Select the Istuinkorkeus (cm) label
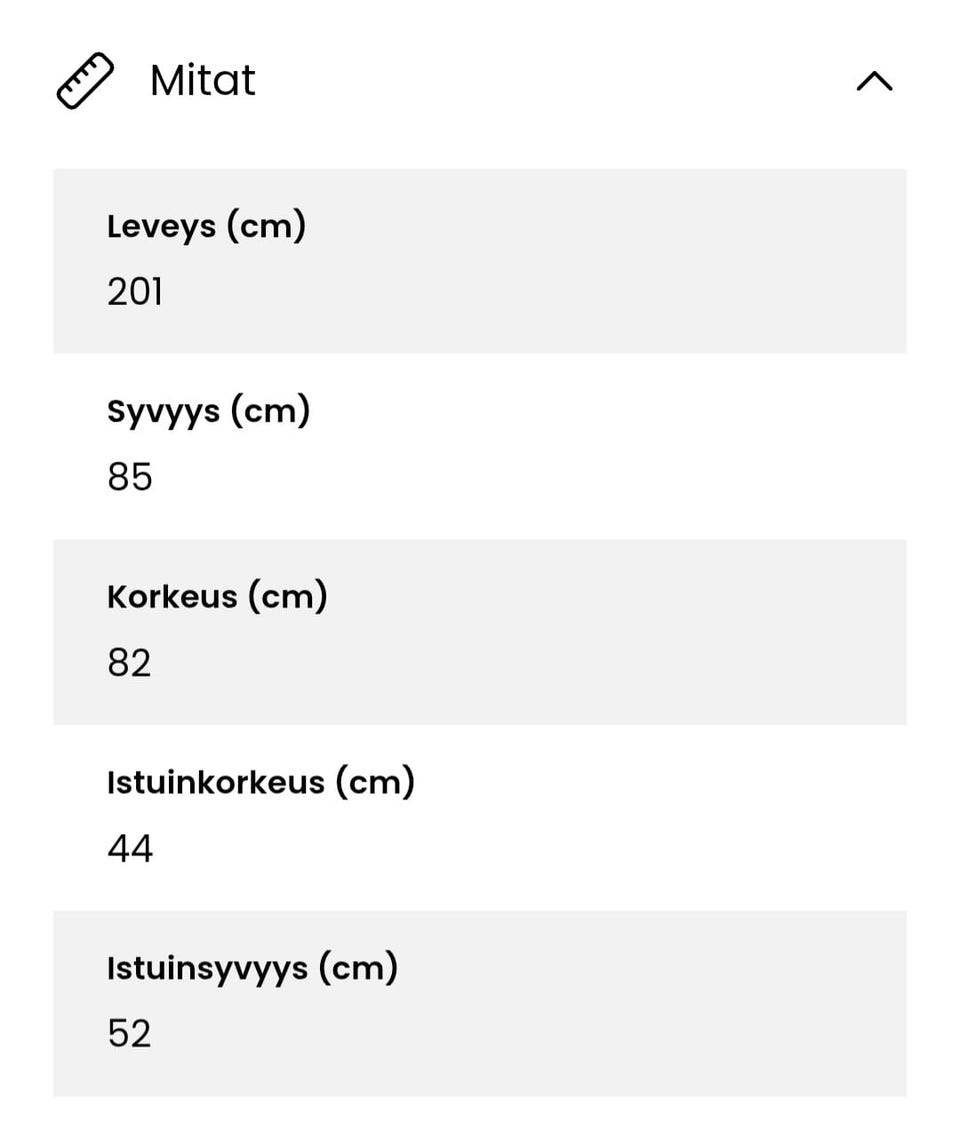 [260, 782]
